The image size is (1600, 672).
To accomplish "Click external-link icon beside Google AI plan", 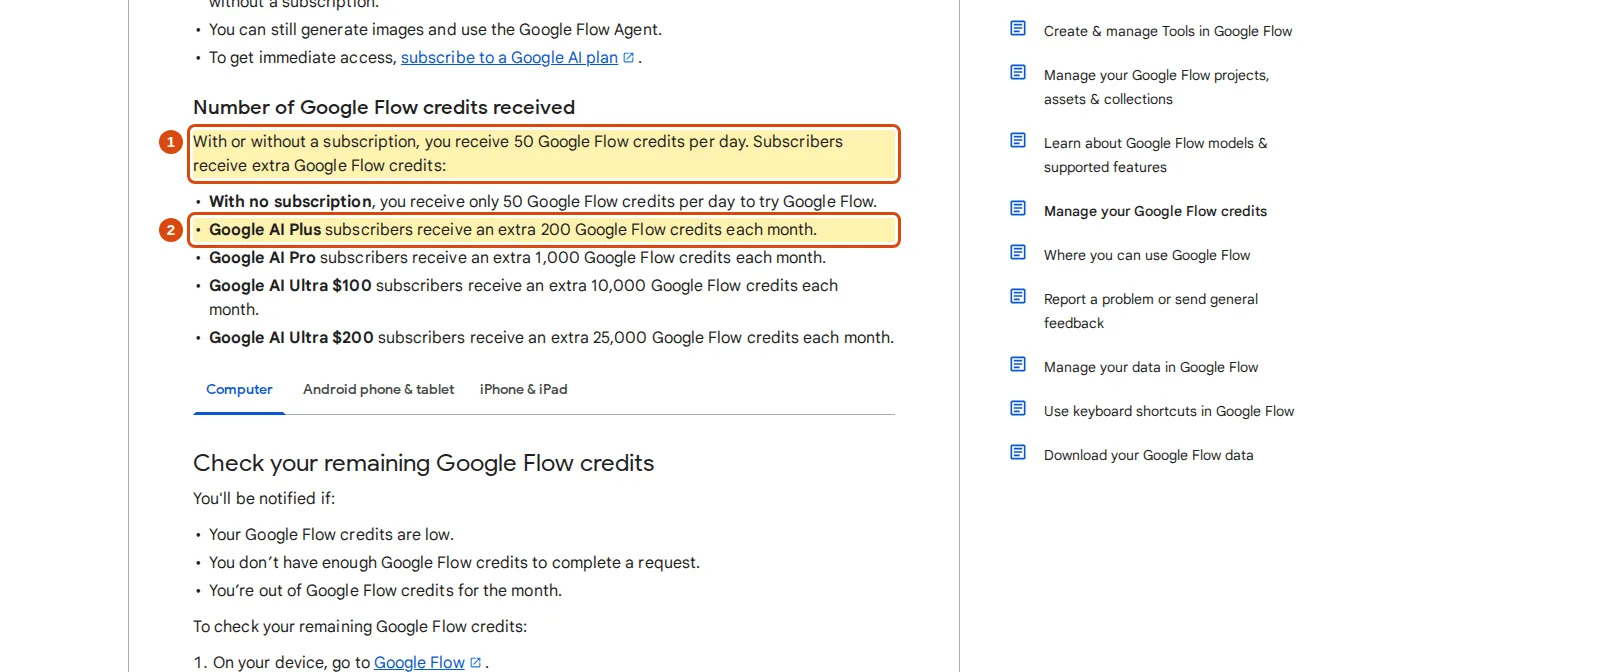I will tap(629, 58).
